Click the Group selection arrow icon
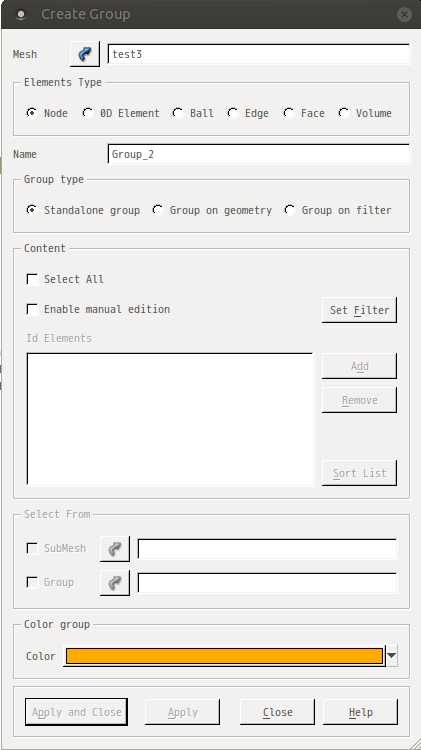 pyautogui.click(x=114, y=583)
